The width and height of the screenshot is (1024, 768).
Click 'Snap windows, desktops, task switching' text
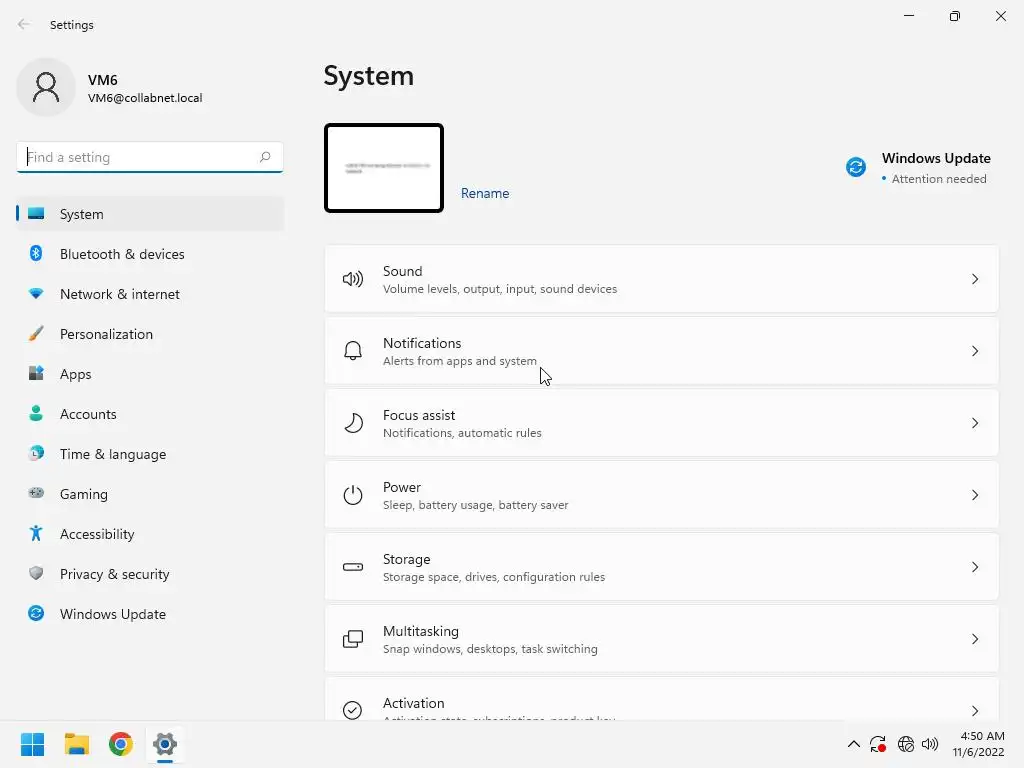coord(490,648)
